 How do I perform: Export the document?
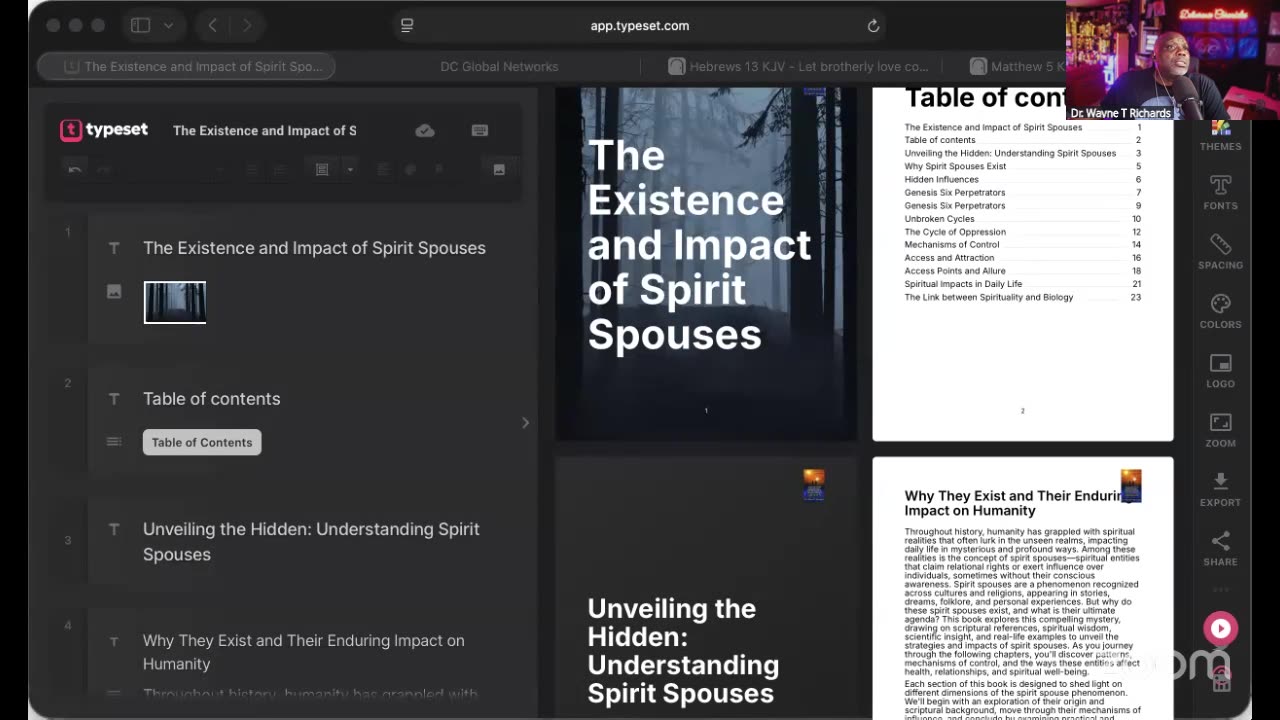tap(1220, 489)
